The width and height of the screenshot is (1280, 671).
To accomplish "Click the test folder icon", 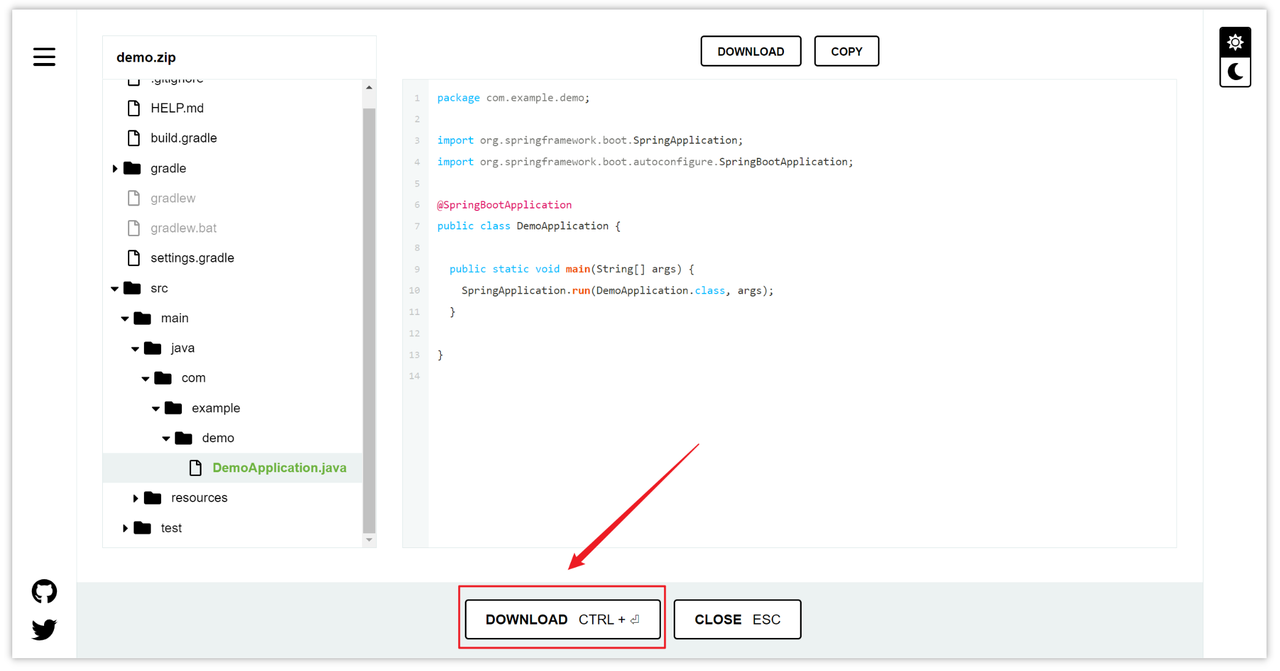I will [142, 528].
